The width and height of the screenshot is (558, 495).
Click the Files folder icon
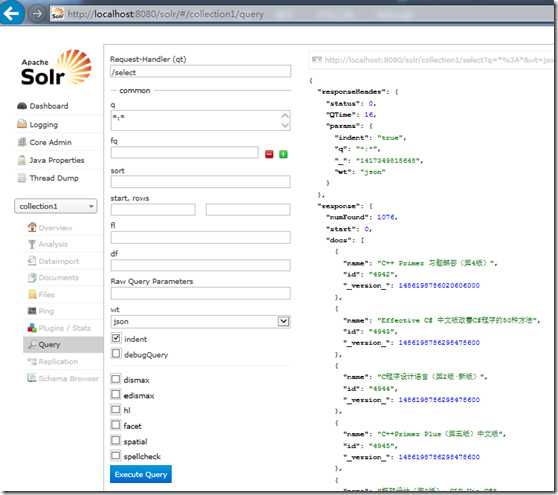click(x=32, y=294)
